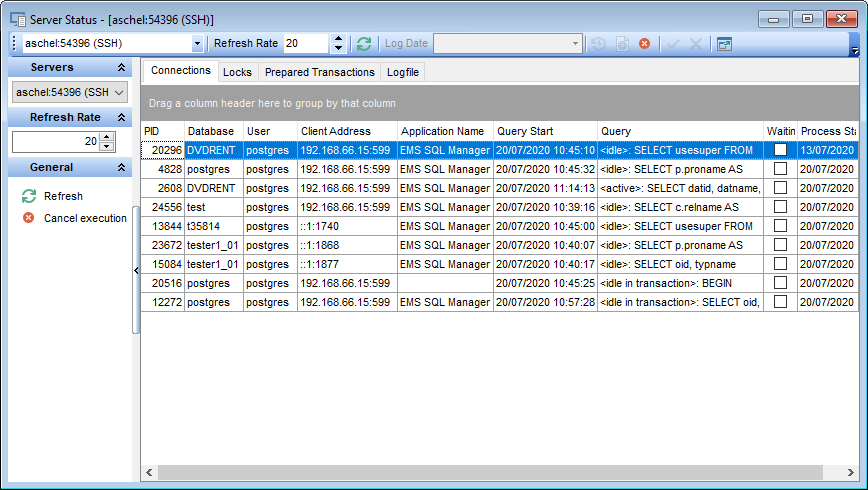Viewport: 868px width, 490px height.
Task: Increase the sidebar Refresh Rate spinner
Action: pyautogui.click(x=107, y=137)
